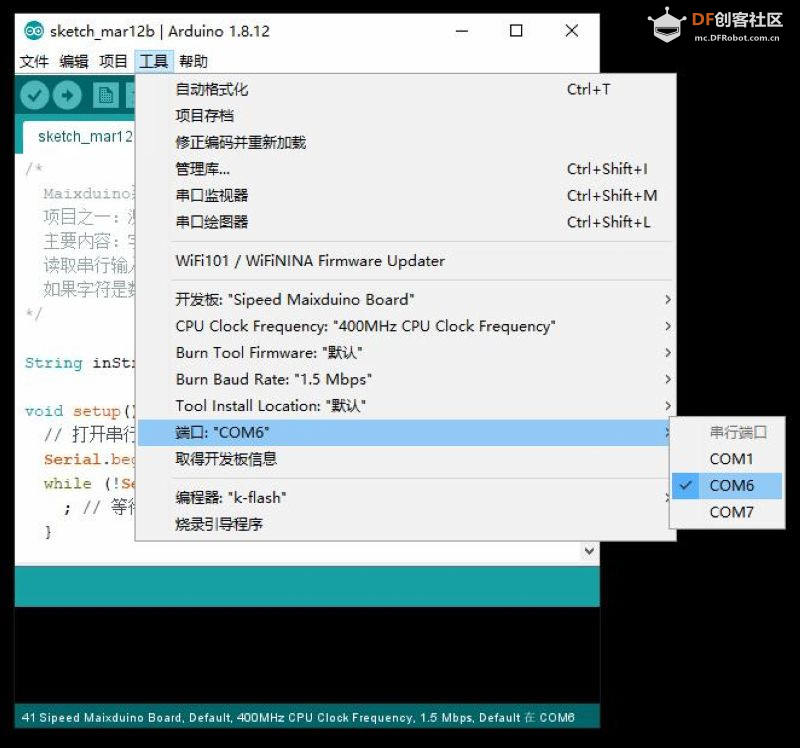This screenshot has width=800, height=748.
Task: Click the Verify checkmark toolbar icon
Action: coord(34,95)
